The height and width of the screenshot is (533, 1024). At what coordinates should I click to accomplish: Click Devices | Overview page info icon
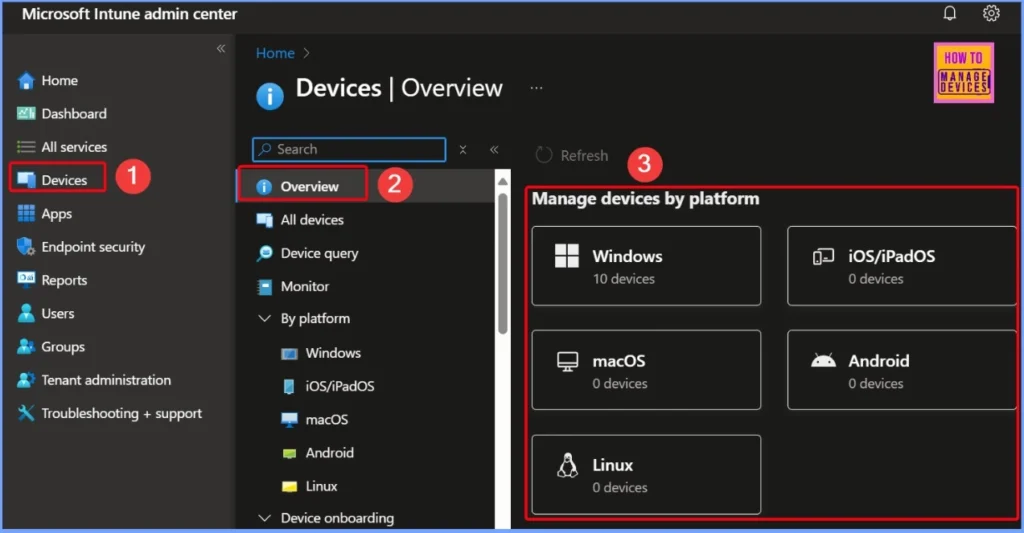(x=270, y=96)
